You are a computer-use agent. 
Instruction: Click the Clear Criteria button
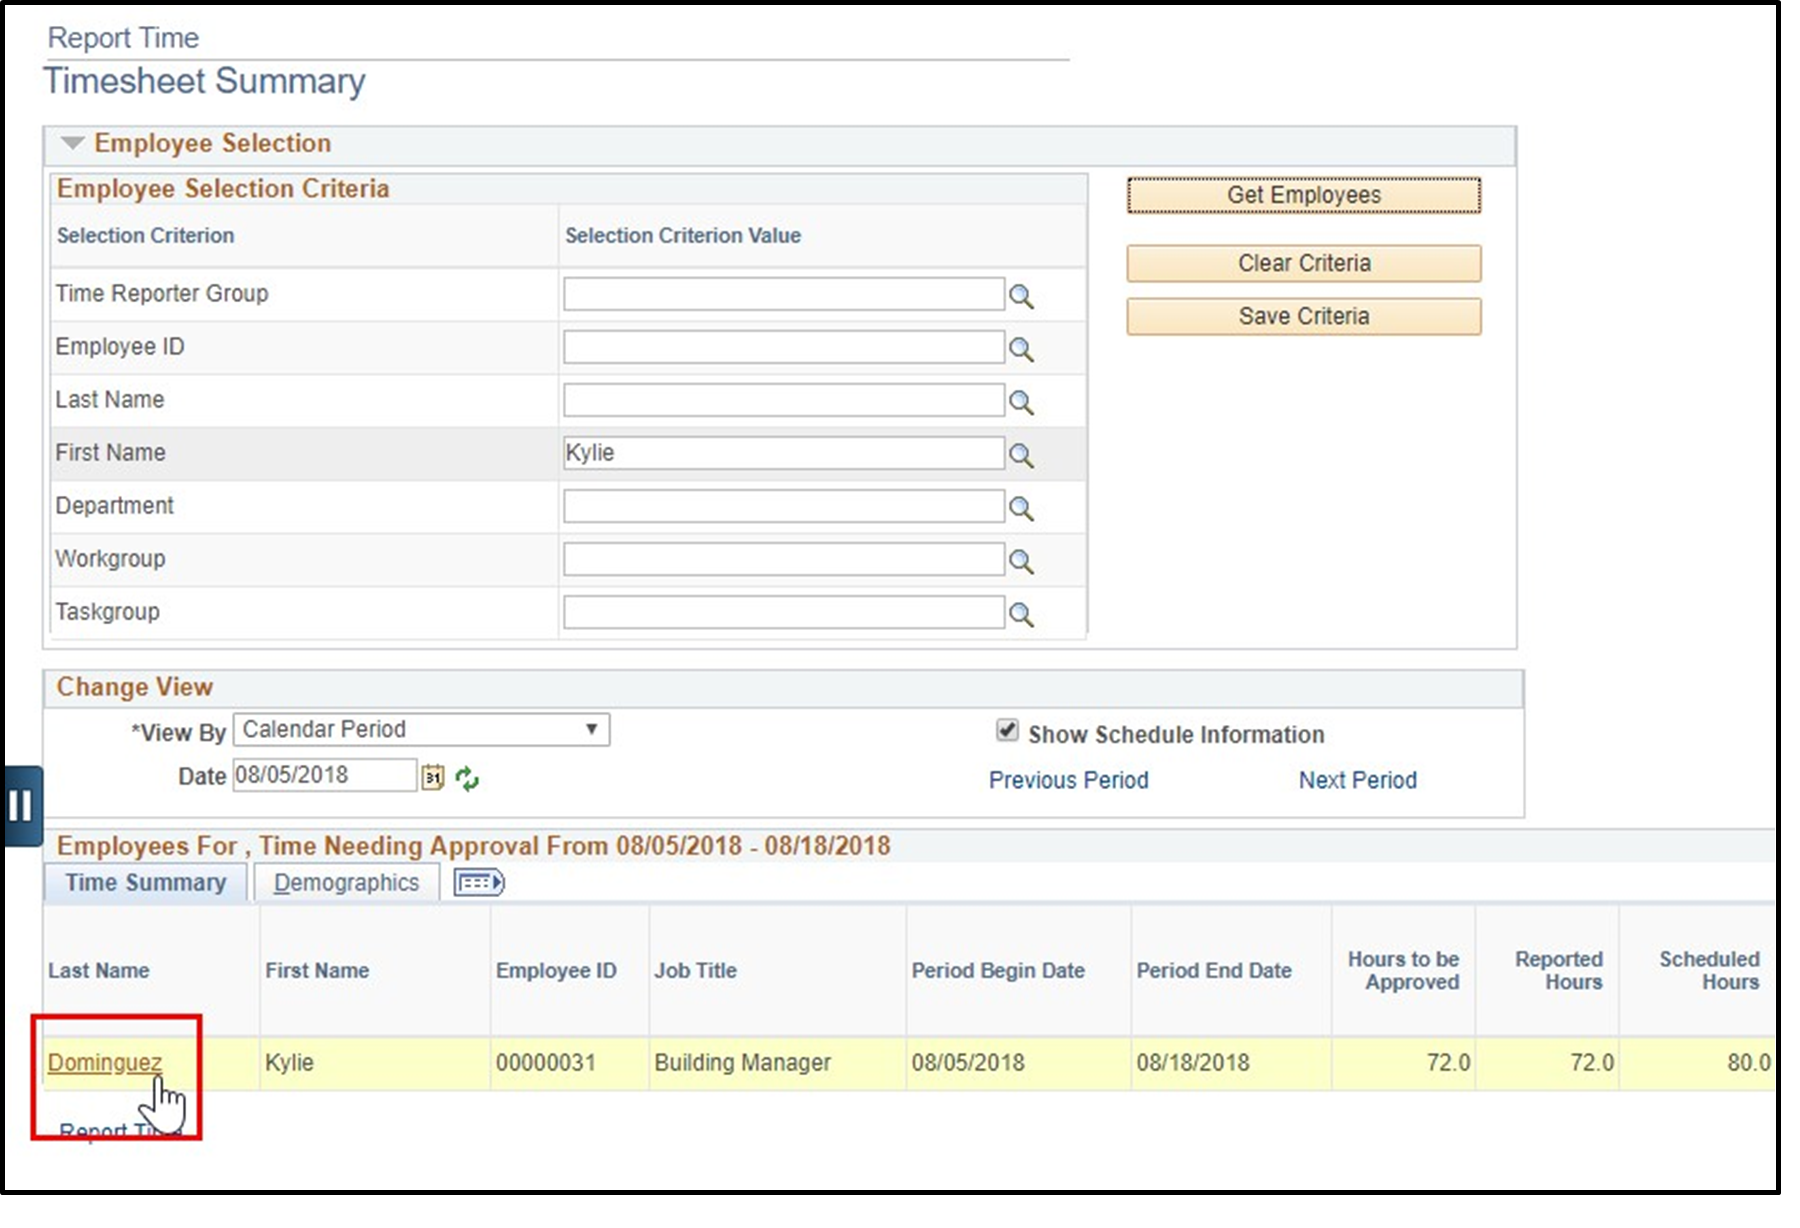pyautogui.click(x=1304, y=263)
